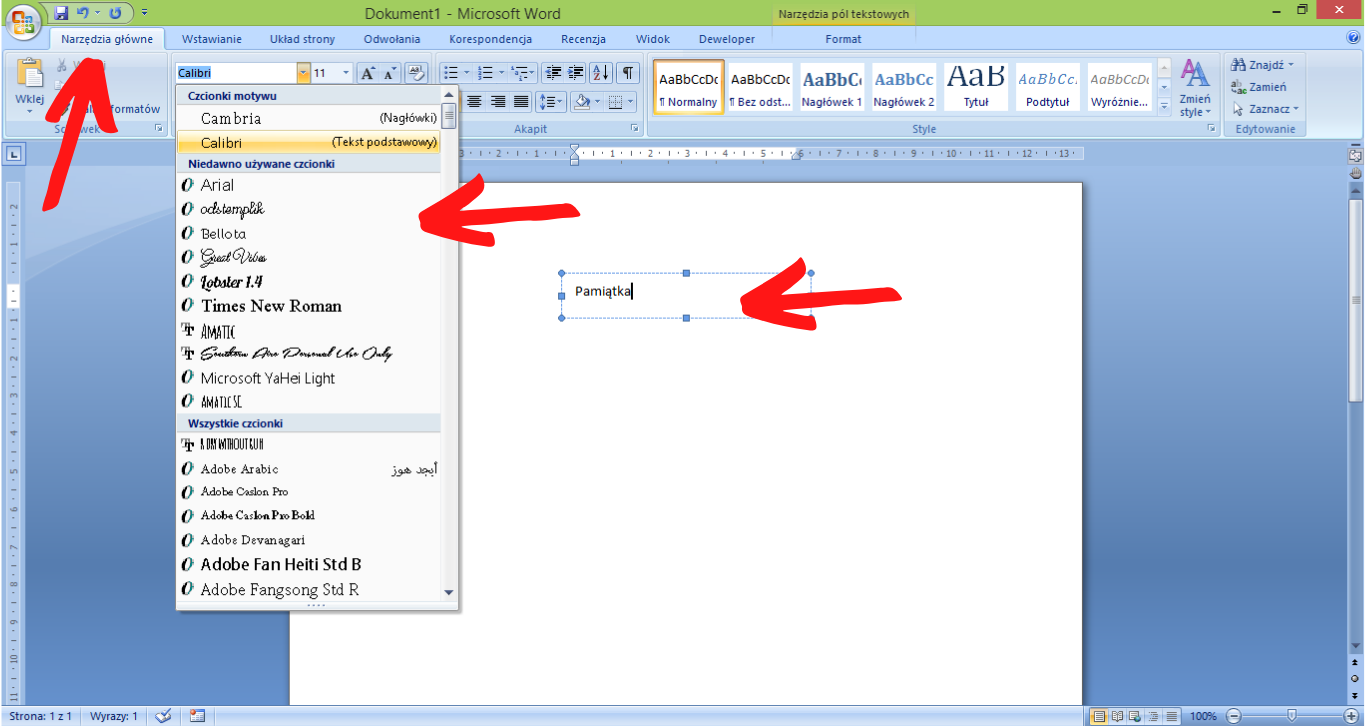Open the Odwołania tab
The width and height of the screenshot is (1366, 726).
[392, 39]
